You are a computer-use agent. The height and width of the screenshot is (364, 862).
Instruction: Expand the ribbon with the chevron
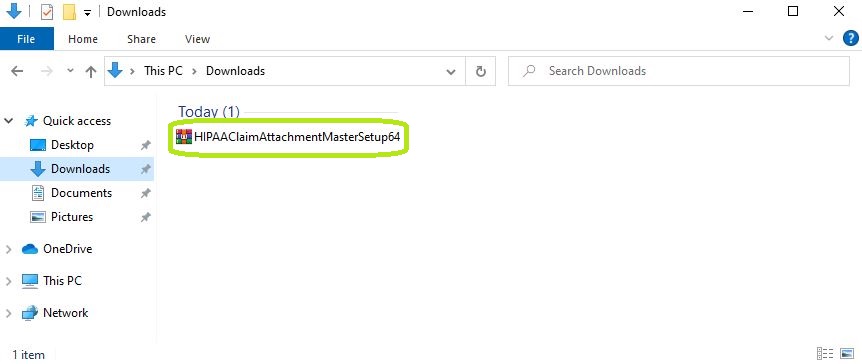tap(829, 38)
